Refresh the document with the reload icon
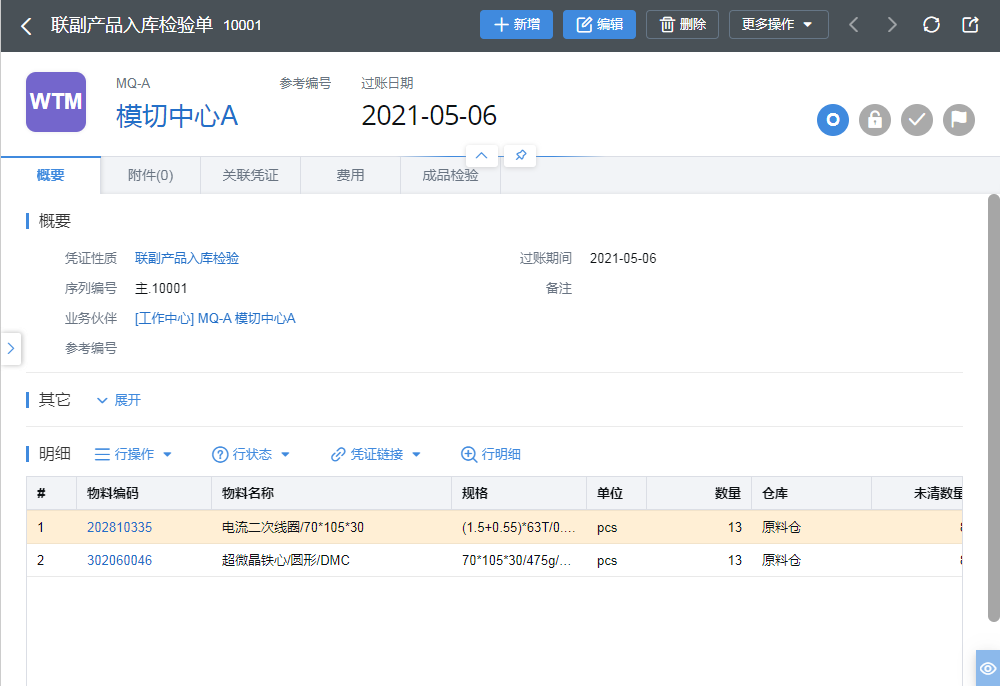 [931, 25]
